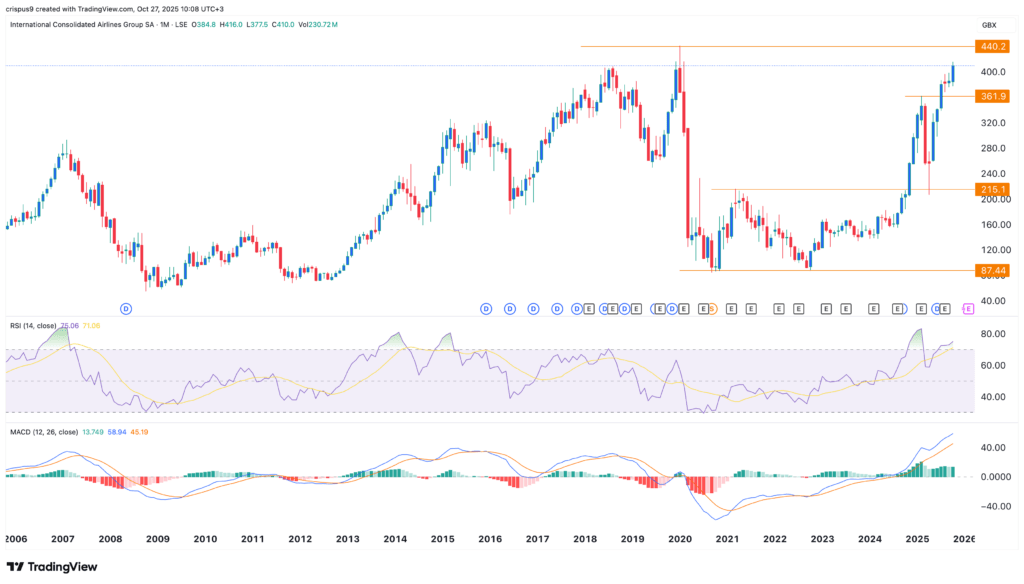Click the lone dividend D marker near 2008
The image size is (1024, 584).
point(126,309)
